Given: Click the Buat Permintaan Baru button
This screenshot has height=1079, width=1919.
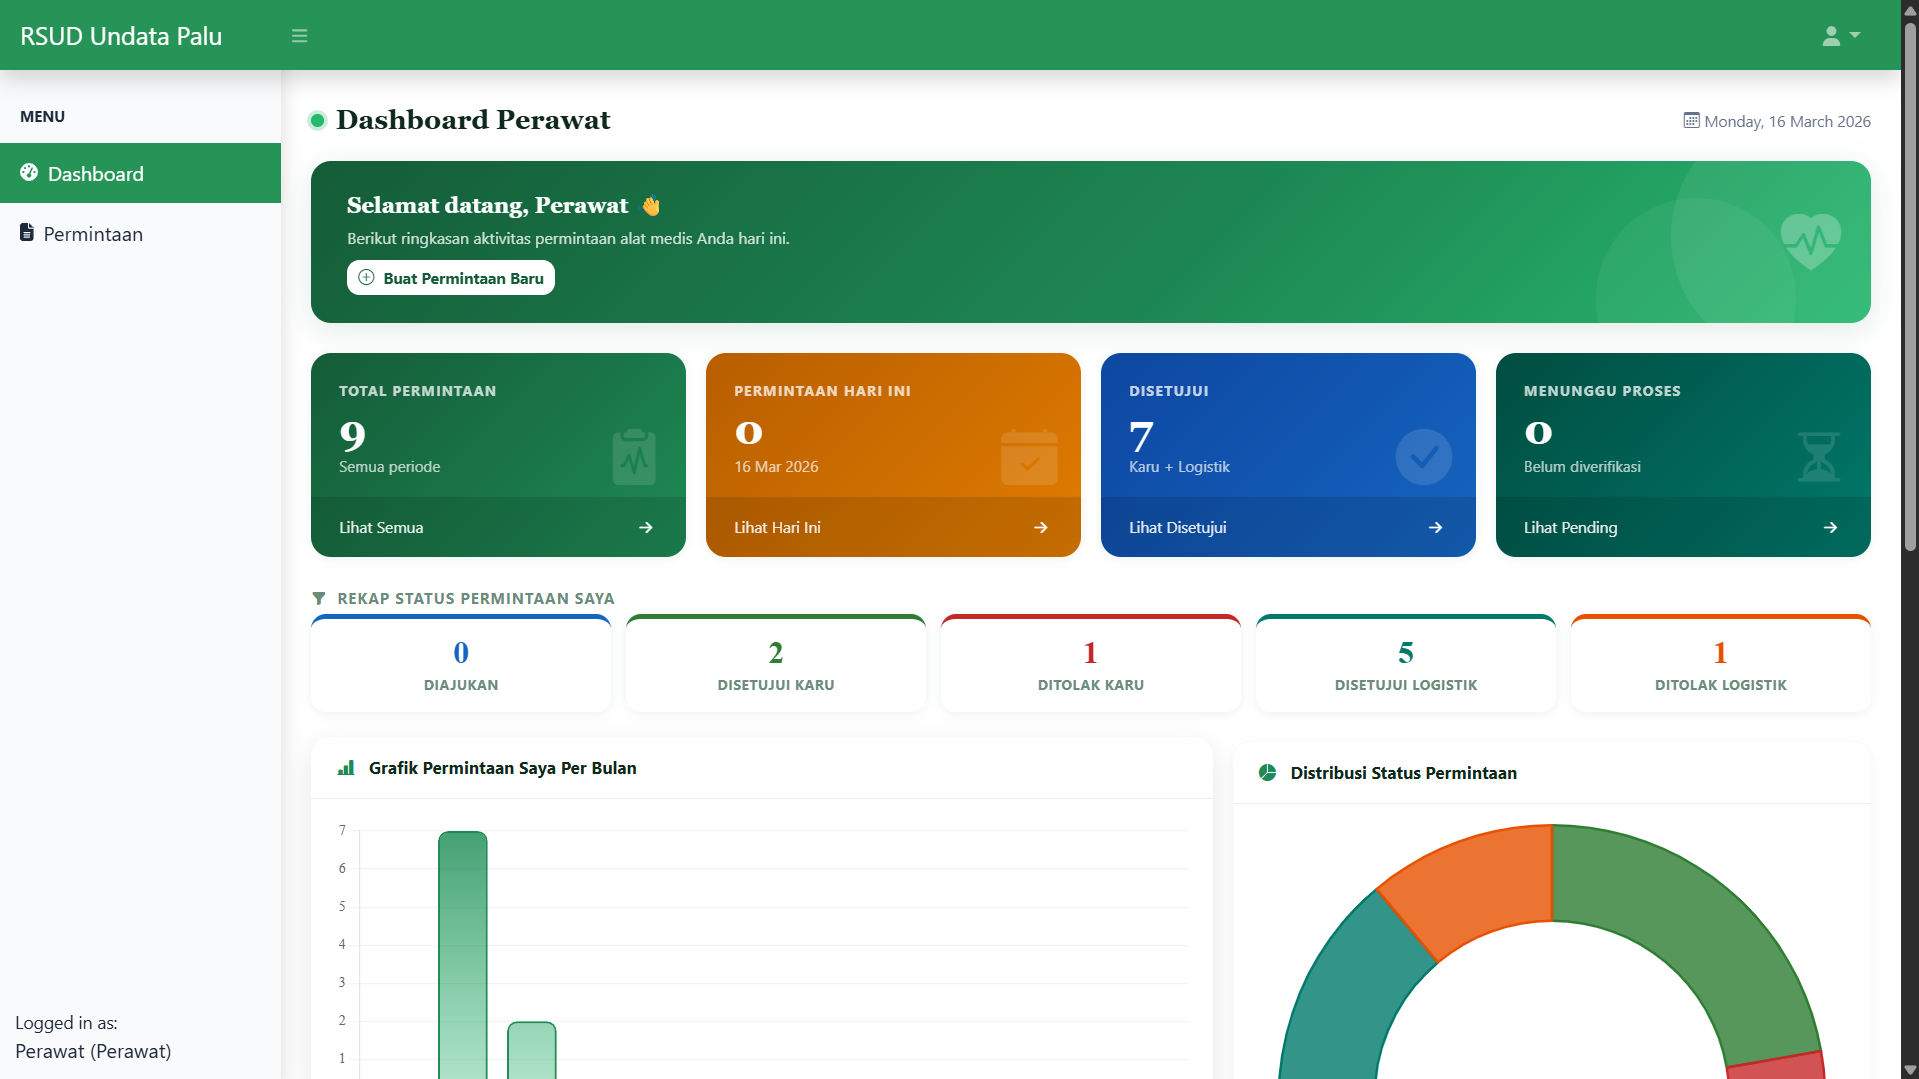Looking at the screenshot, I should click(x=451, y=278).
